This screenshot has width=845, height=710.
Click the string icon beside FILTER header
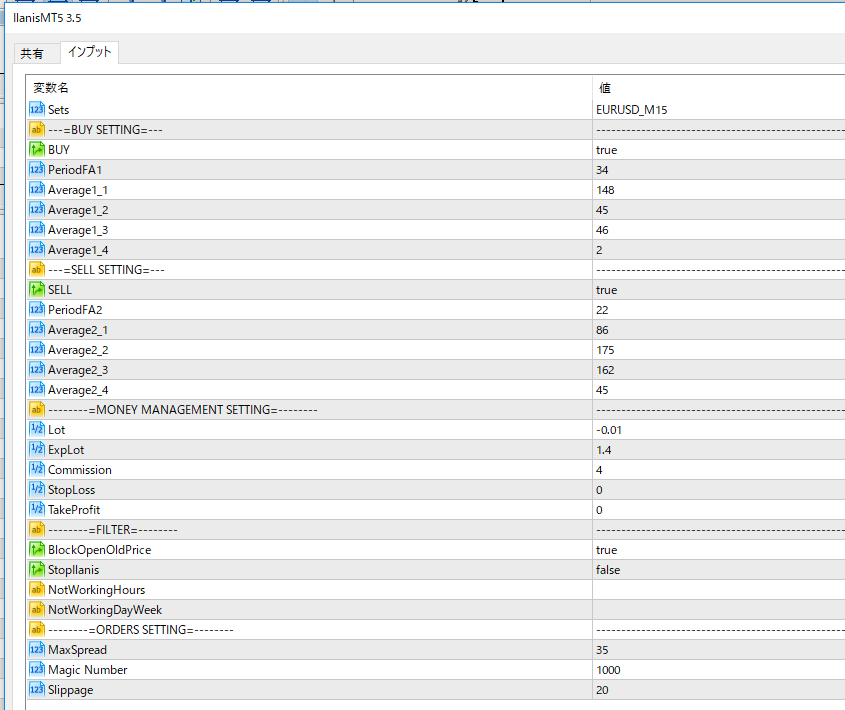tap(37, 529)
